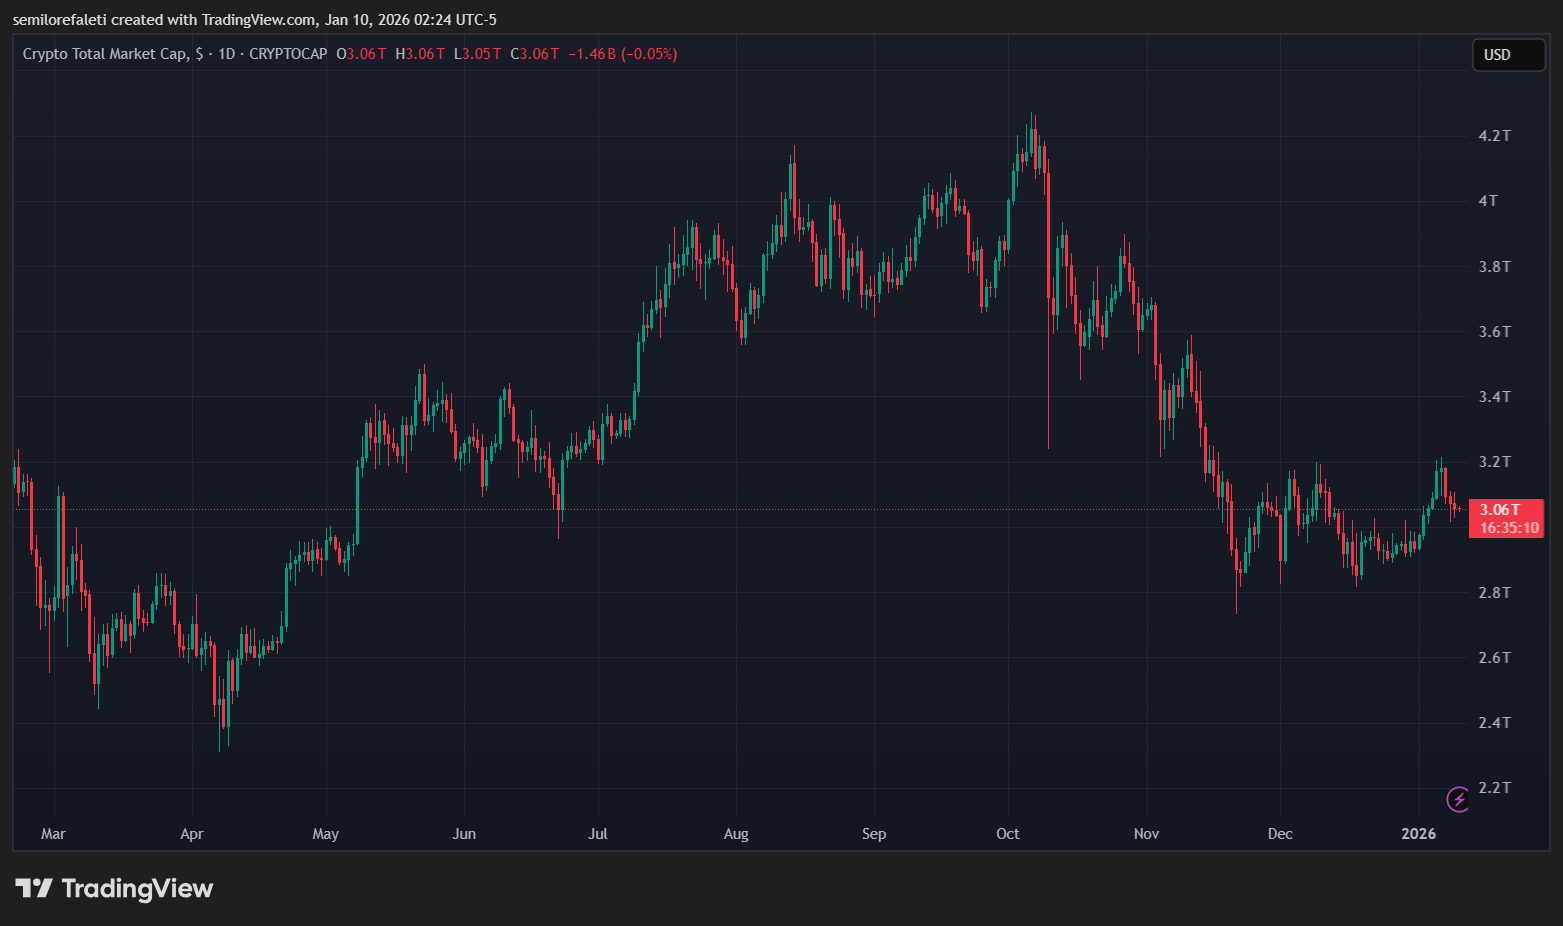Select the Crypto Total Market Cap title
Screen dimensions: 1563x926
point(104,54)
